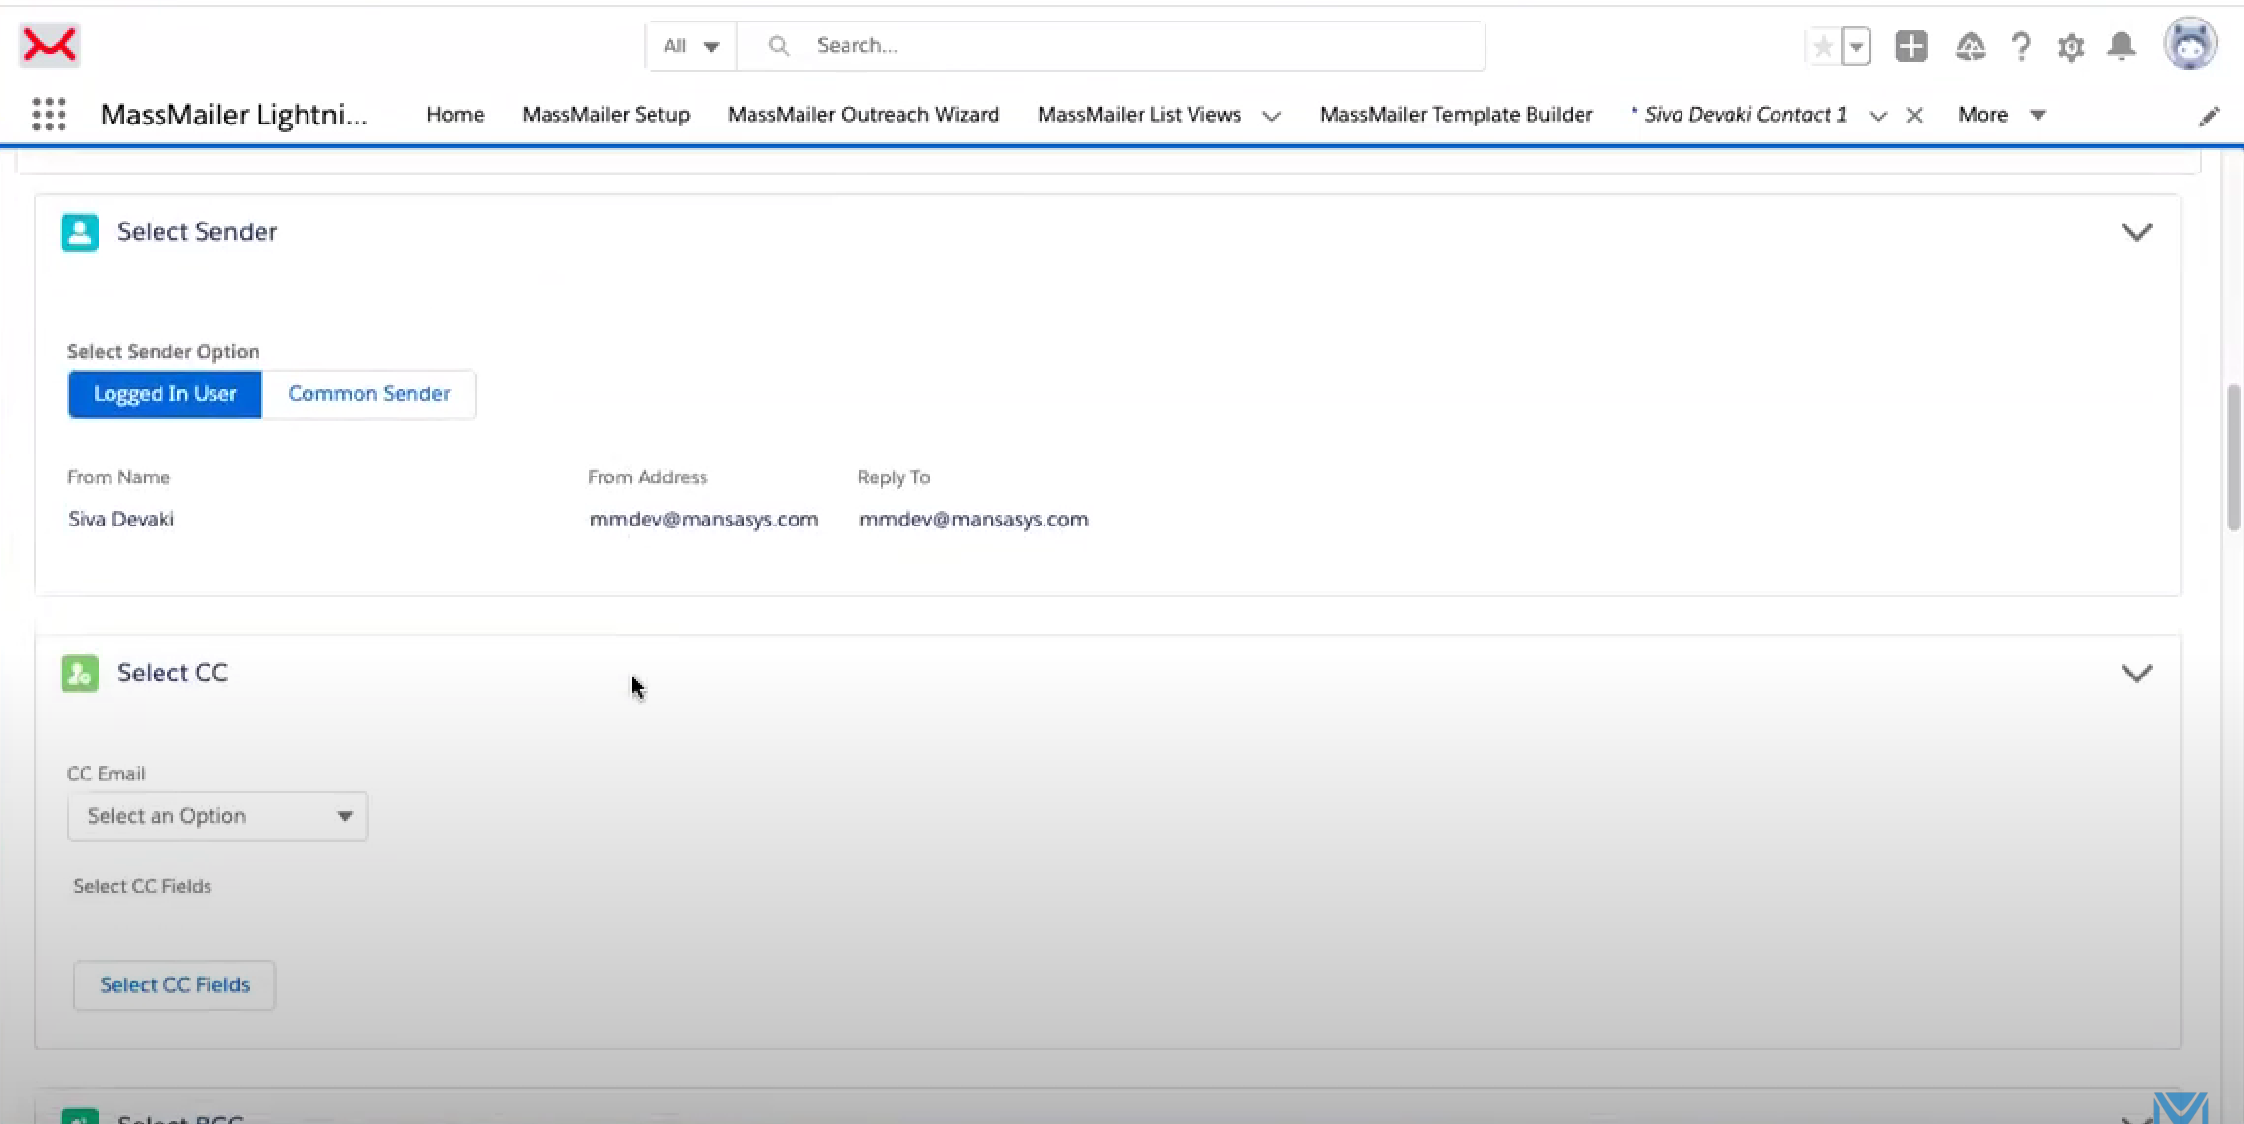
Task: Open the Setup gear icon
Action: [2071, 46]
